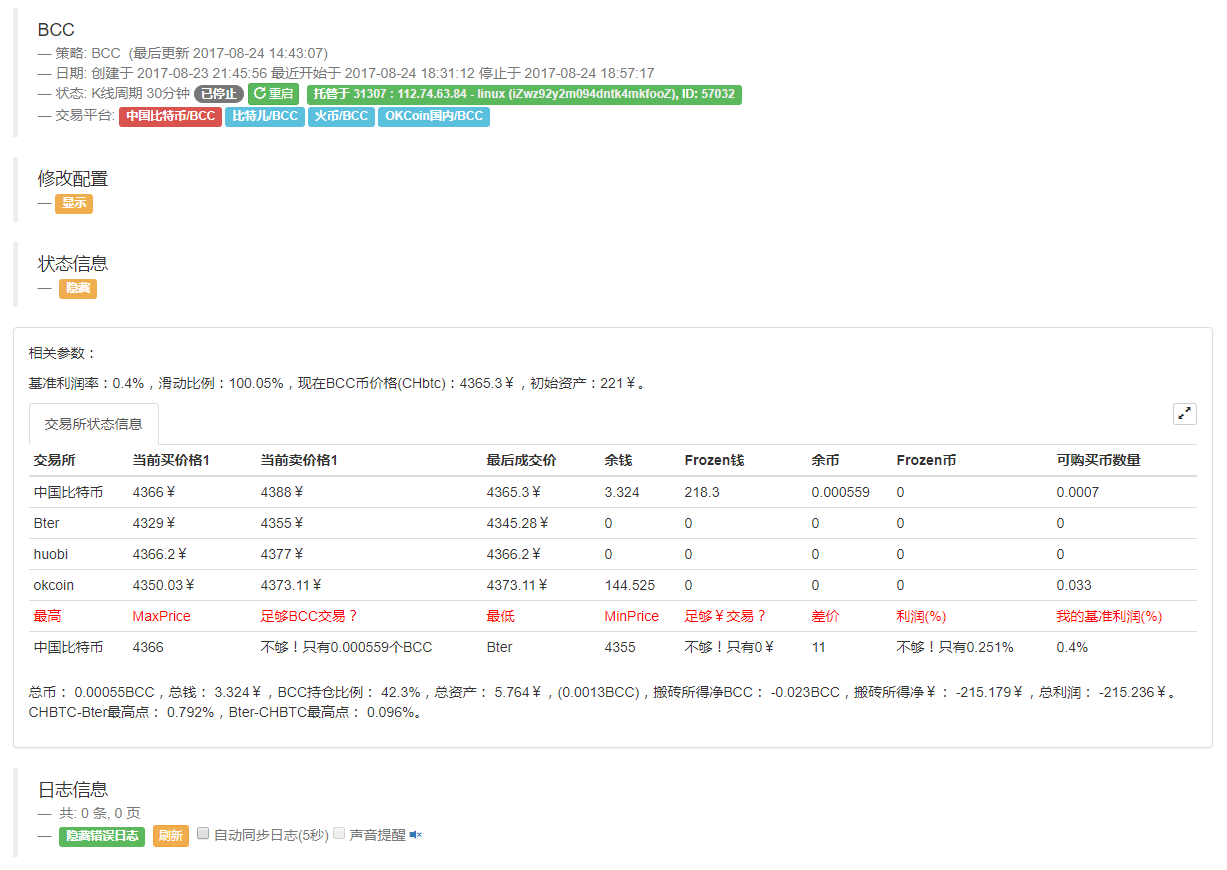The image size is (1227, 870).
Task: Click the 144.525 okcoin balance cell
Action: [x=629, y=585]
